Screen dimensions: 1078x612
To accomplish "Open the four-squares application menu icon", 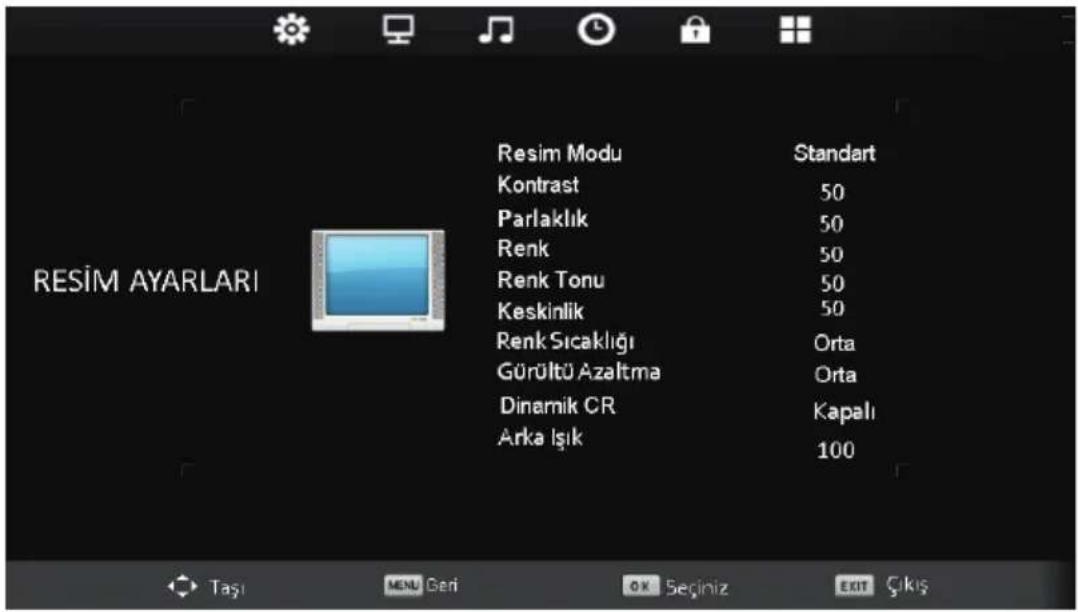I will (x=795, y=31).
